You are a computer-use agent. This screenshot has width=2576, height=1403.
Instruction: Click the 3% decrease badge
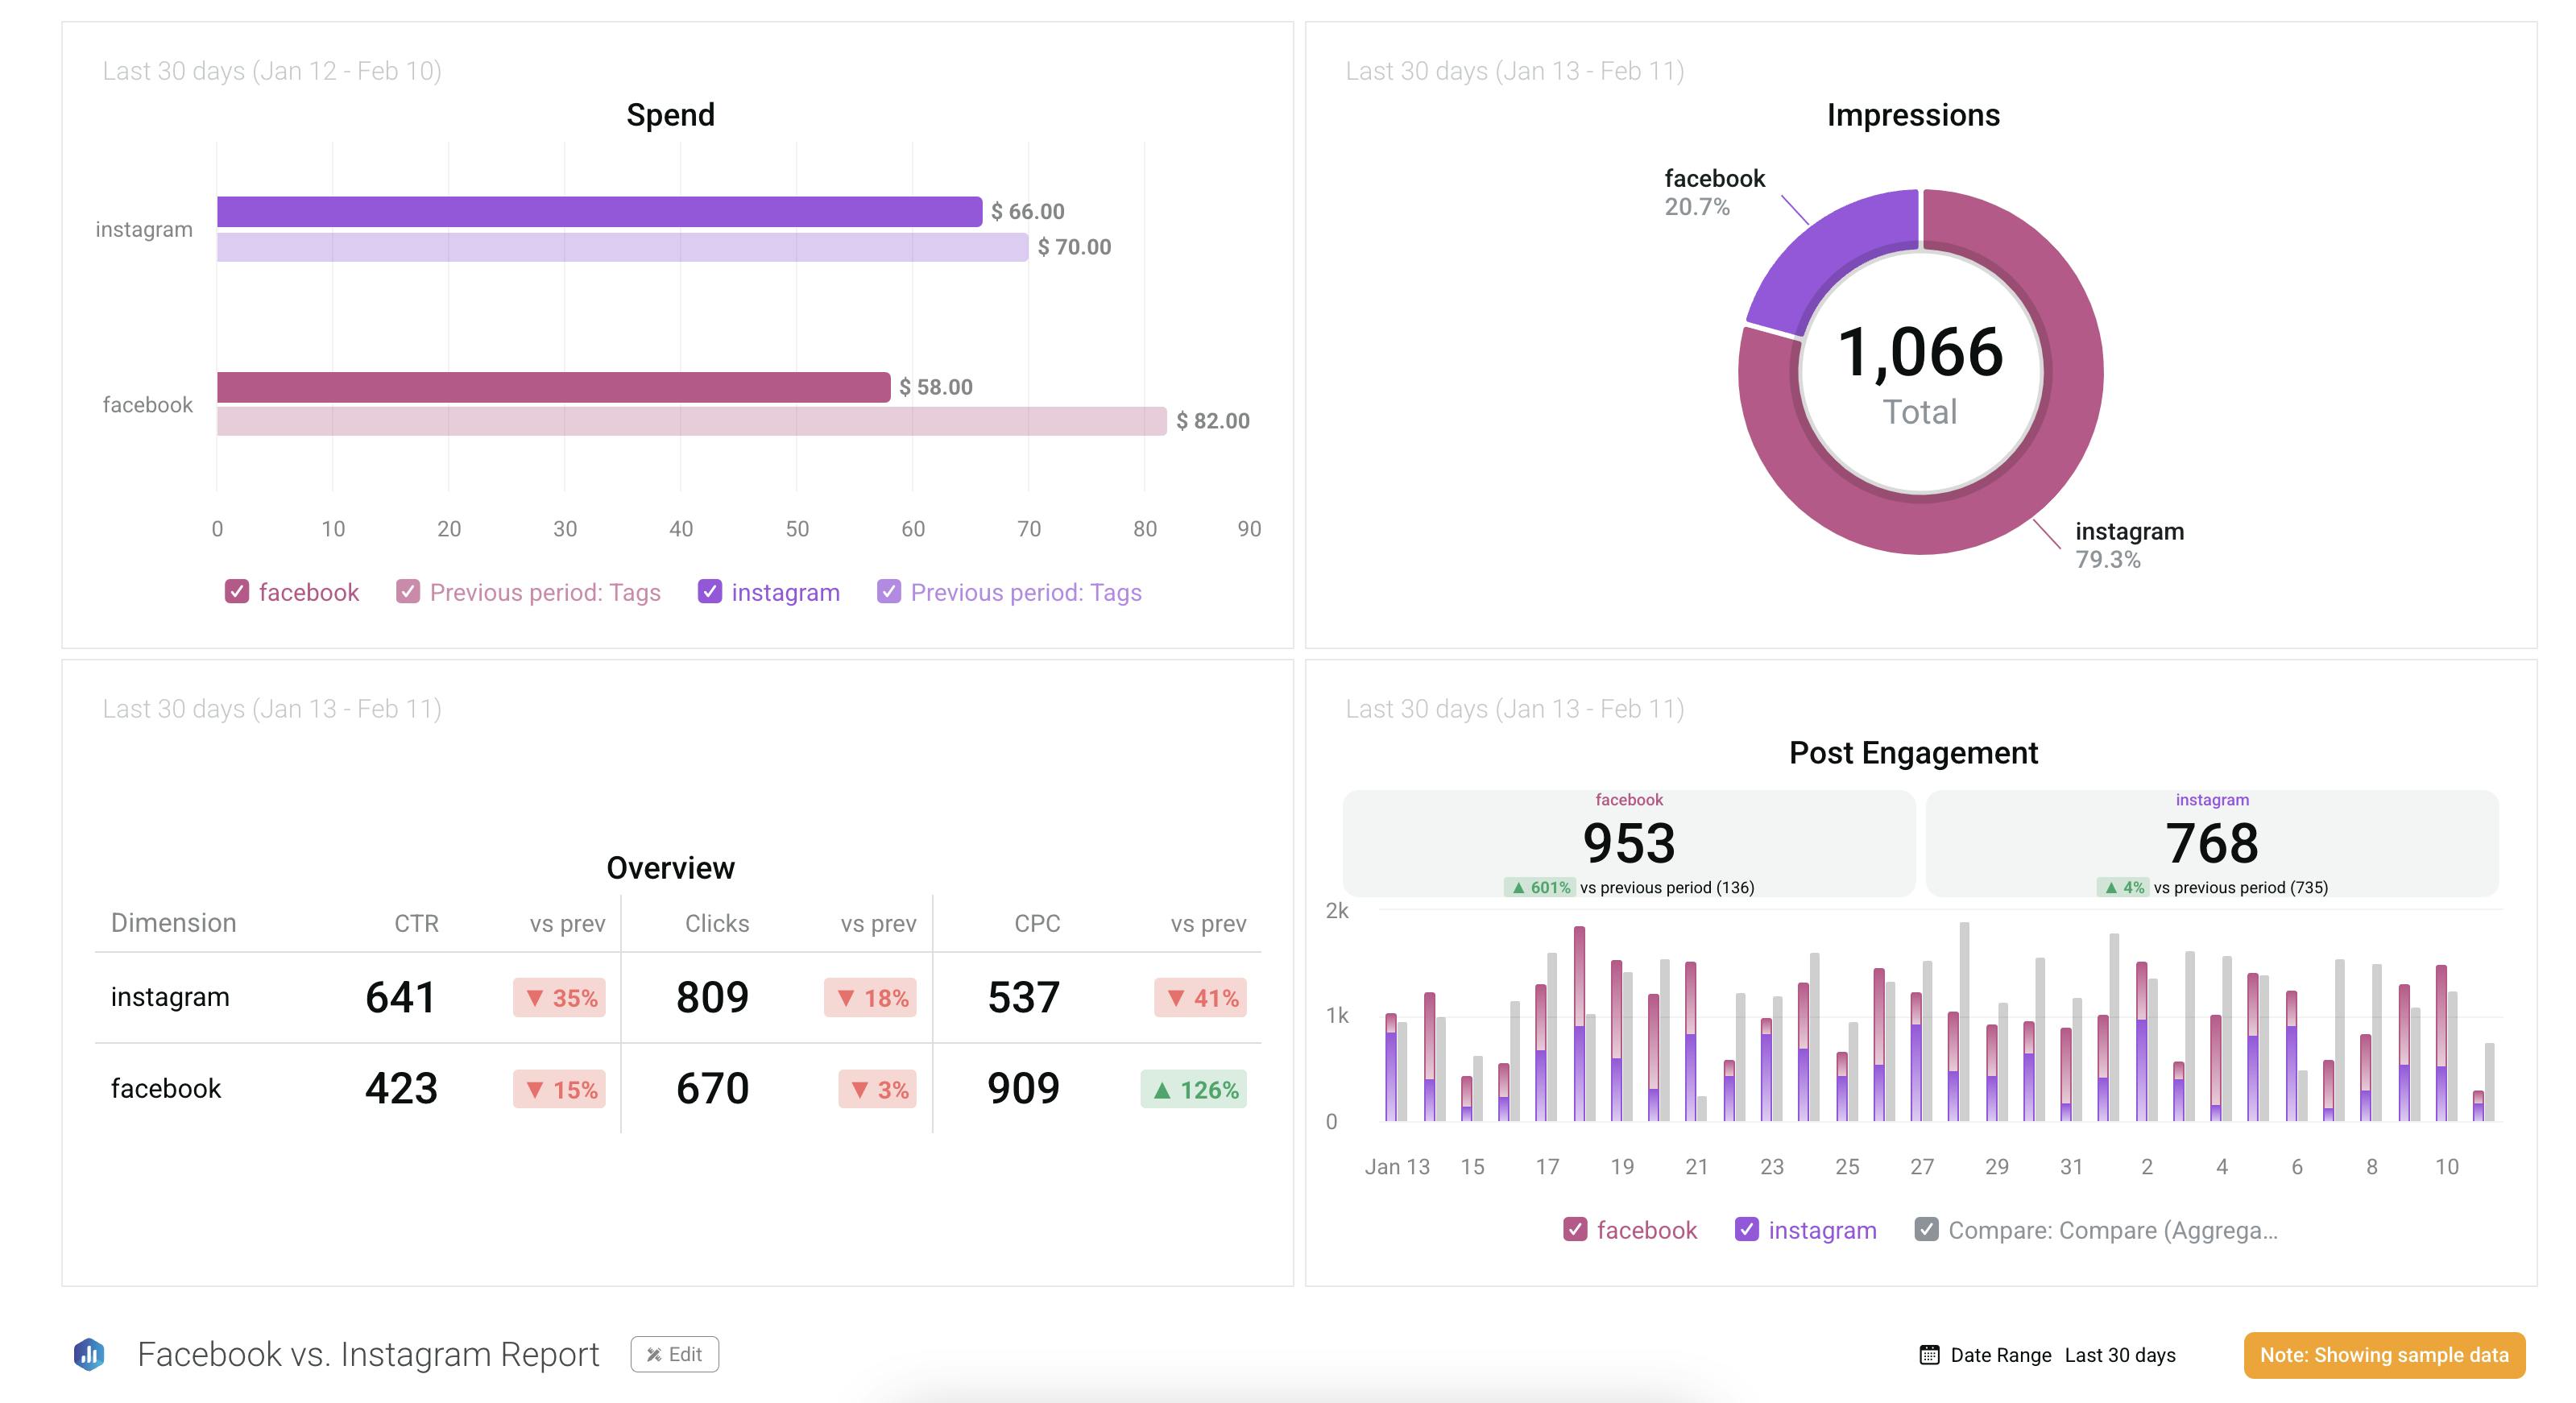tap(877, 1089)
